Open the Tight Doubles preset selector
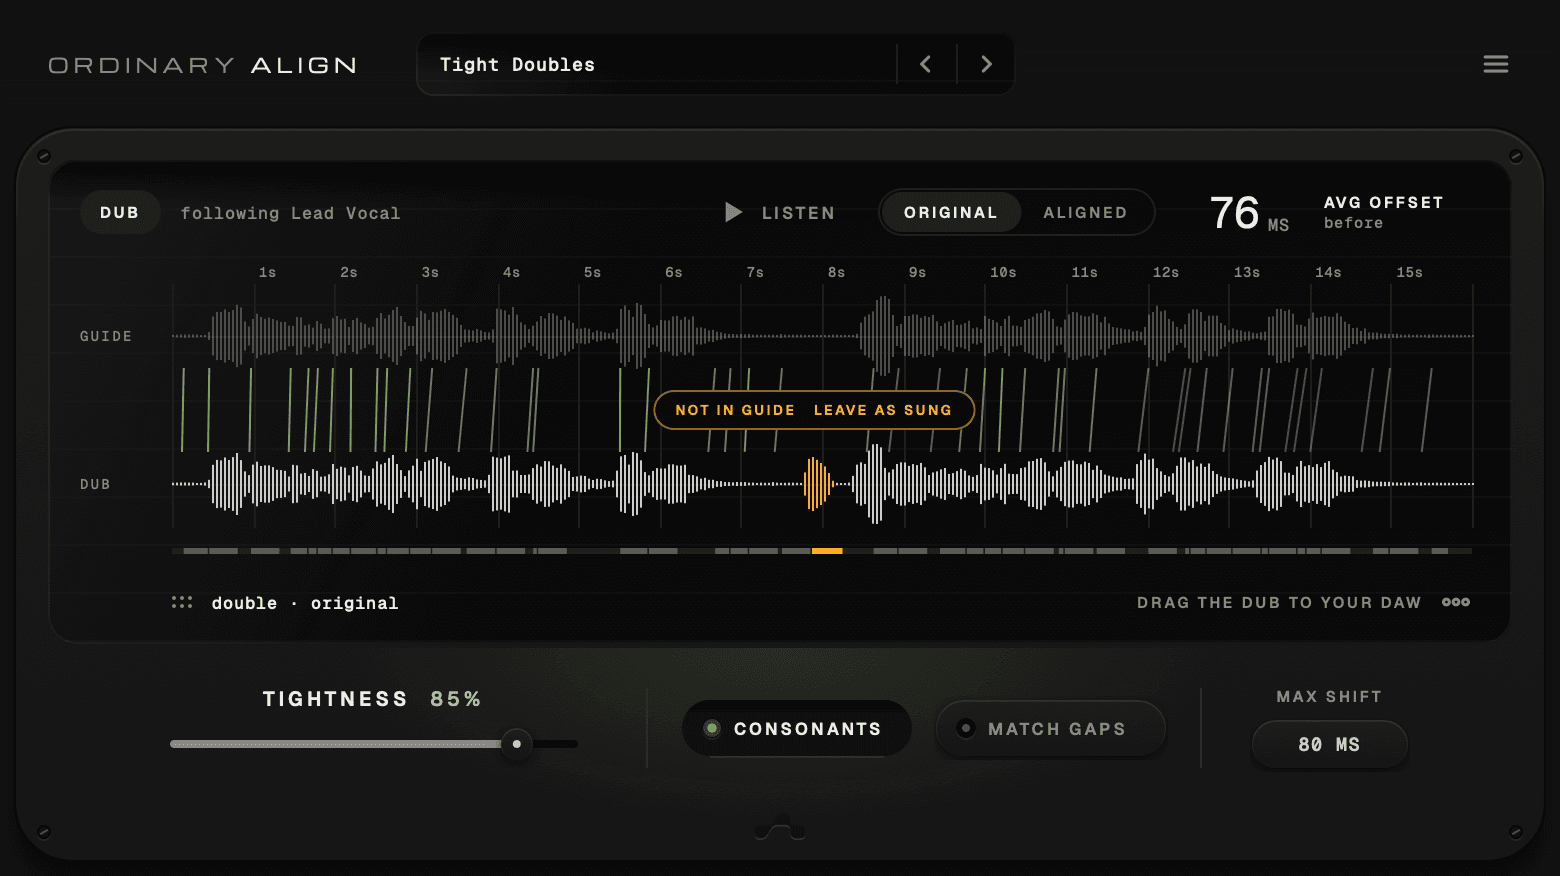This screenshot has height=876, width=1560. [x=657, y=64]
